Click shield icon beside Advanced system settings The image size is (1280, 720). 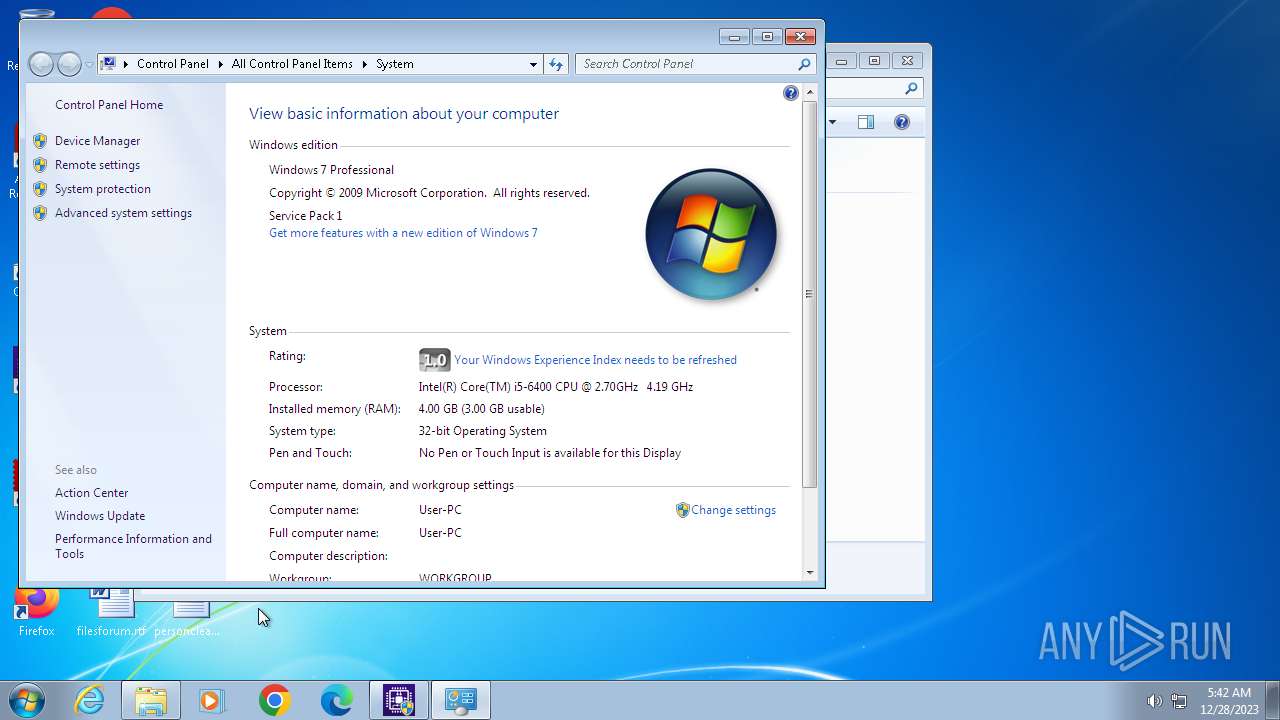click(x=40, y=213)
